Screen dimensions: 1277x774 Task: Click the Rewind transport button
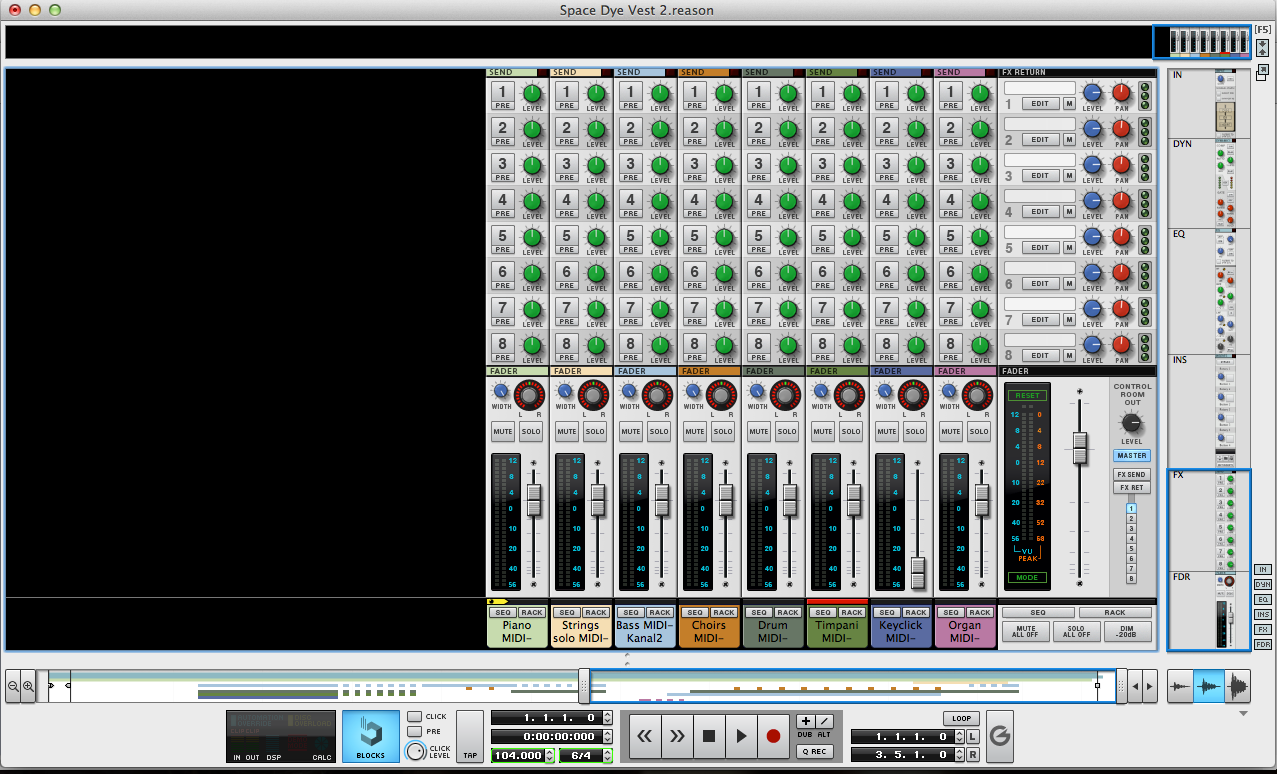(645, 736)
